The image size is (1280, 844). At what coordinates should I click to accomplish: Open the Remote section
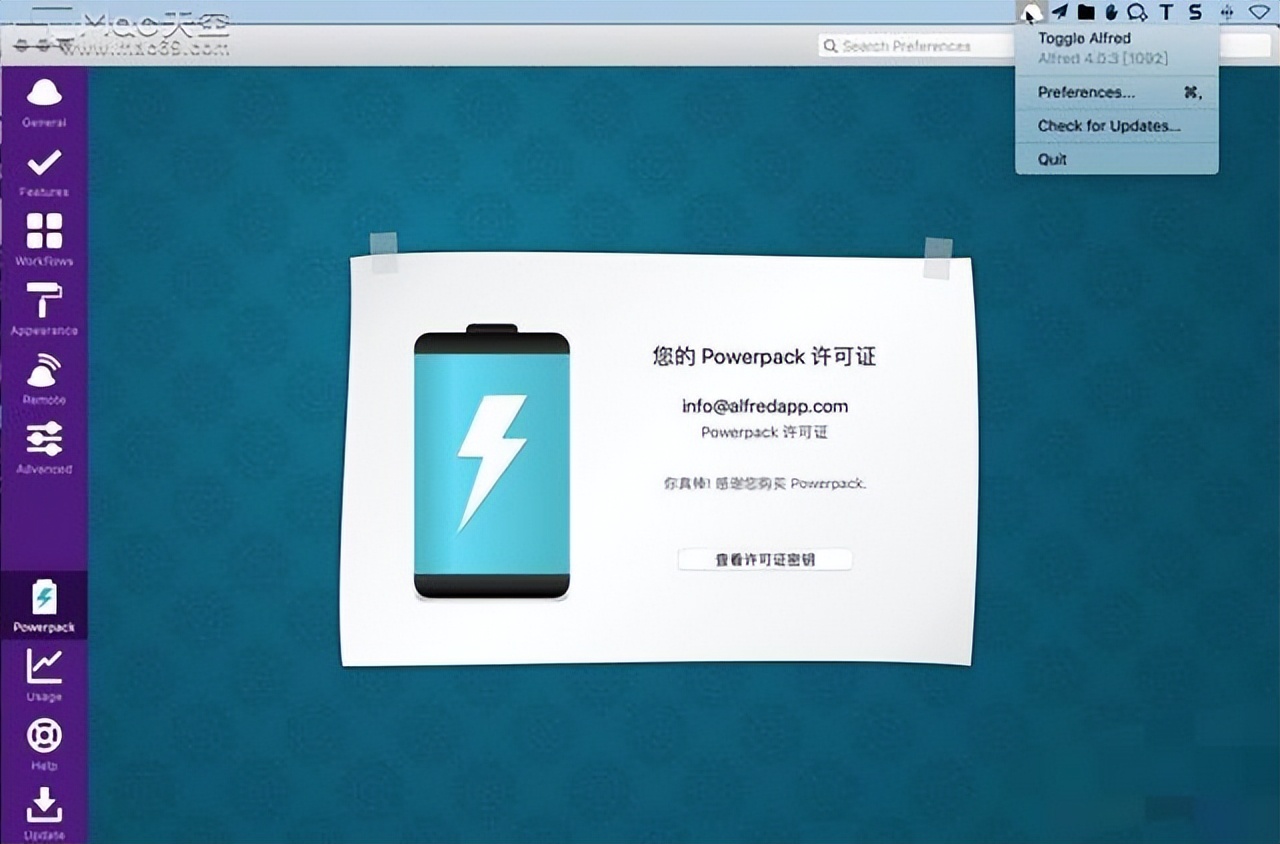point(44,379)
